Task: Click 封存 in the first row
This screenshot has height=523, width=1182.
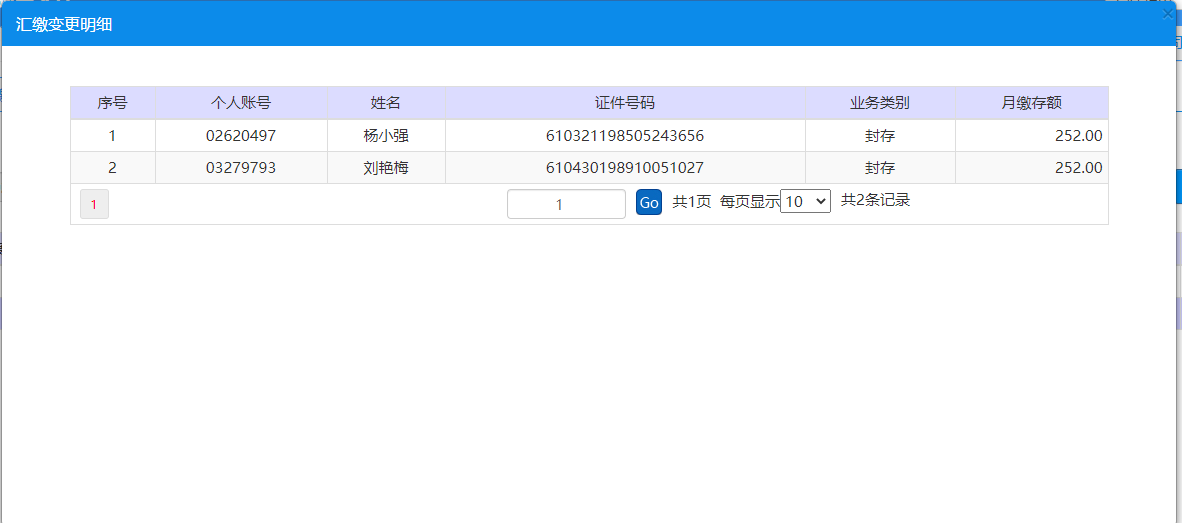Action: pyautogui.click(x=880, y=136)
